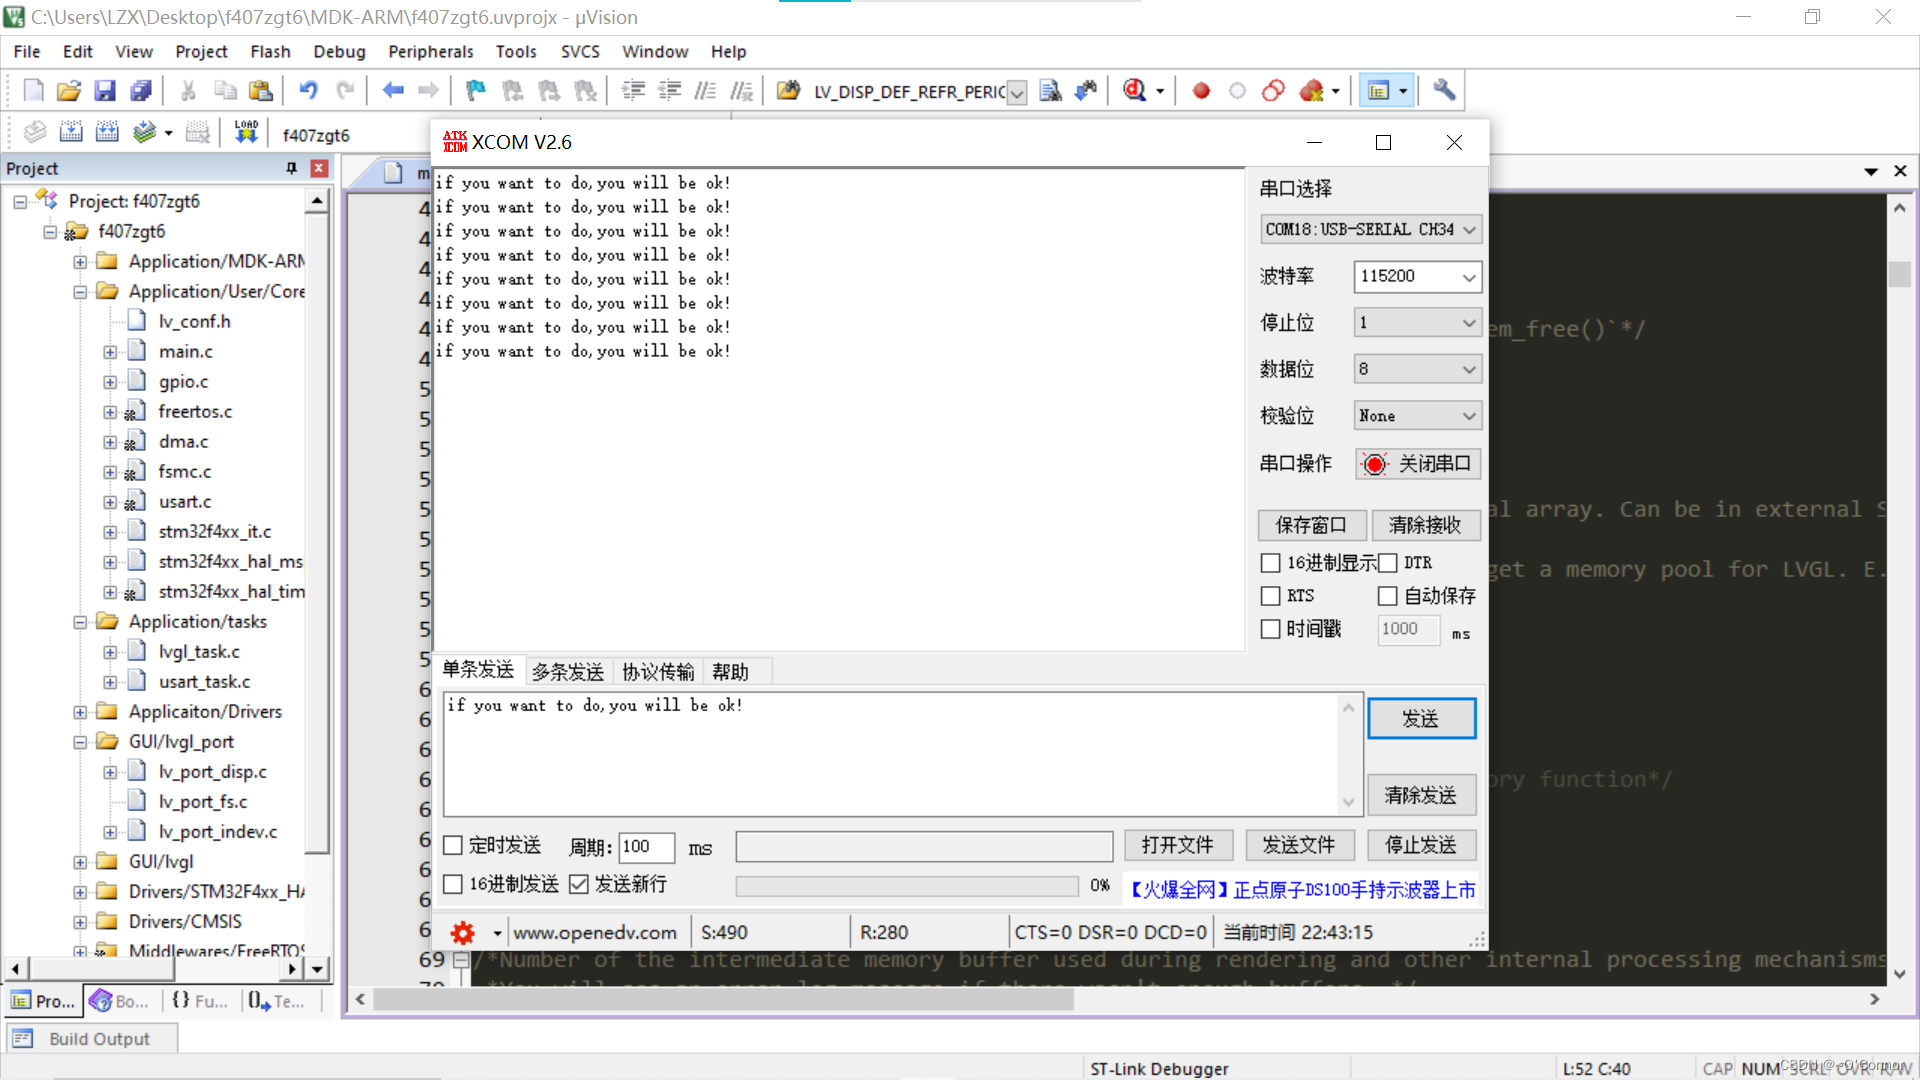The image size is (1920, 1080).
Task: Click the 发送 send button
Action: [1421, 718]
